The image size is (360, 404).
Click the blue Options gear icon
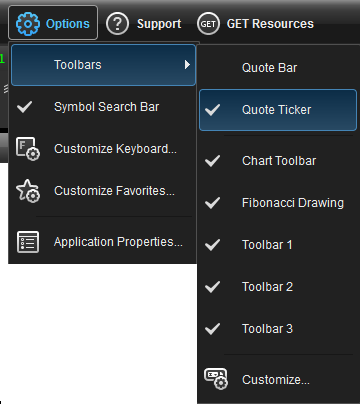(x=28, y=24)
